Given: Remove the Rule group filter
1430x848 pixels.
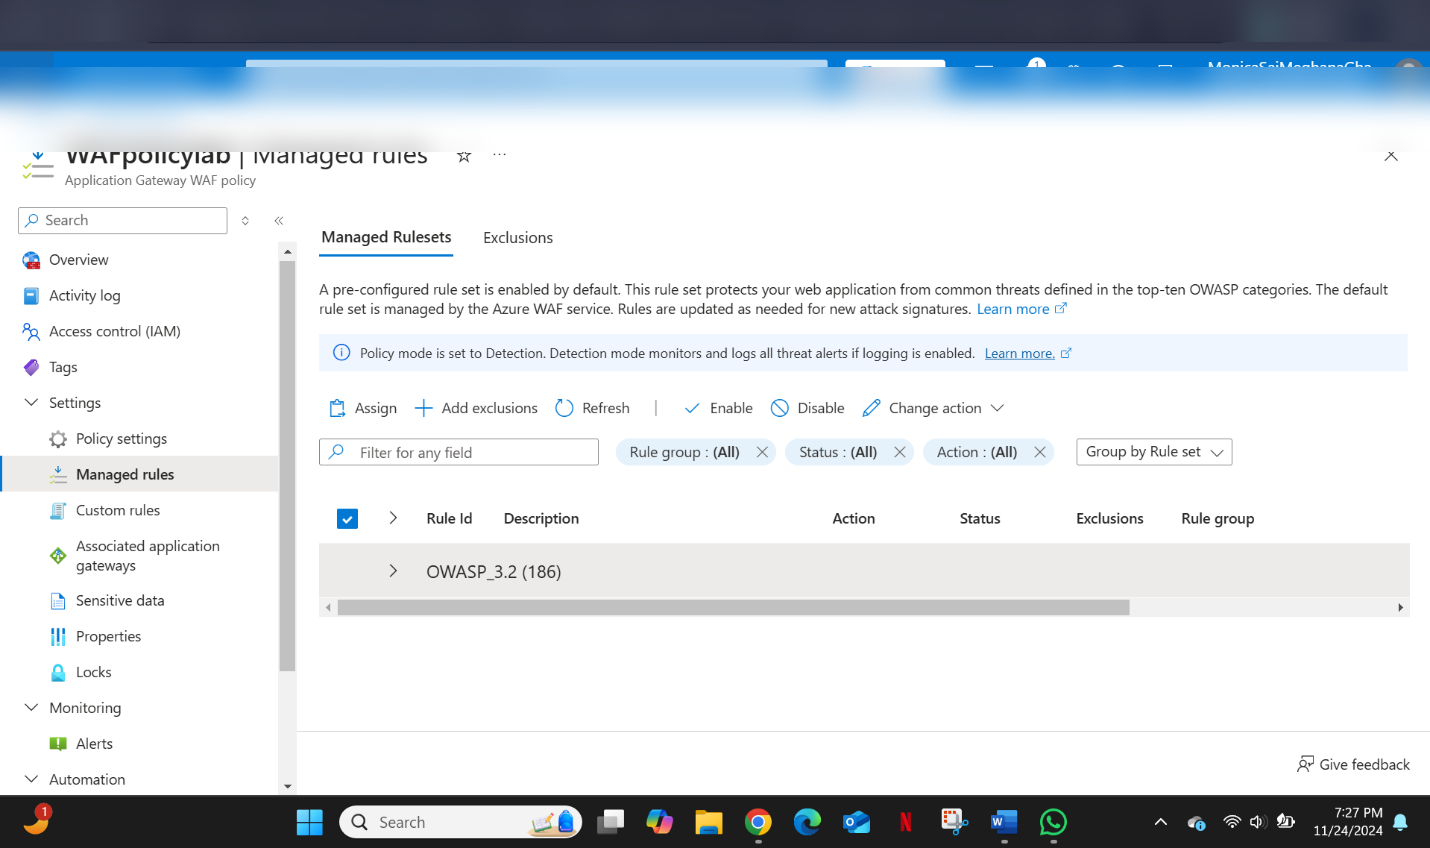Looking at the screenshot, I should [762, 452].
